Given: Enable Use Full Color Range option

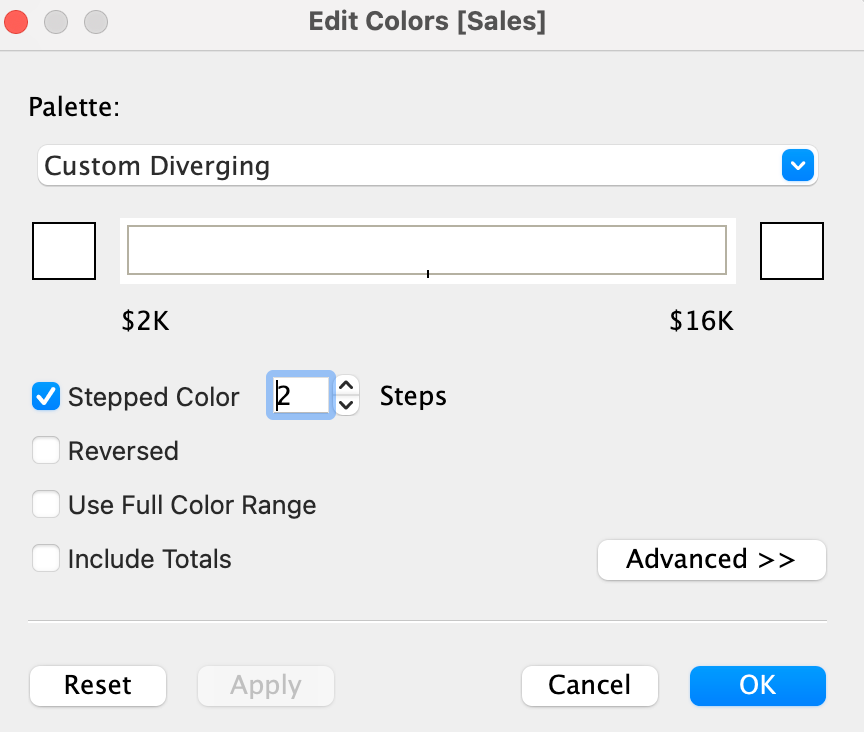Looking at the screenshot, I should click(46, 504).
